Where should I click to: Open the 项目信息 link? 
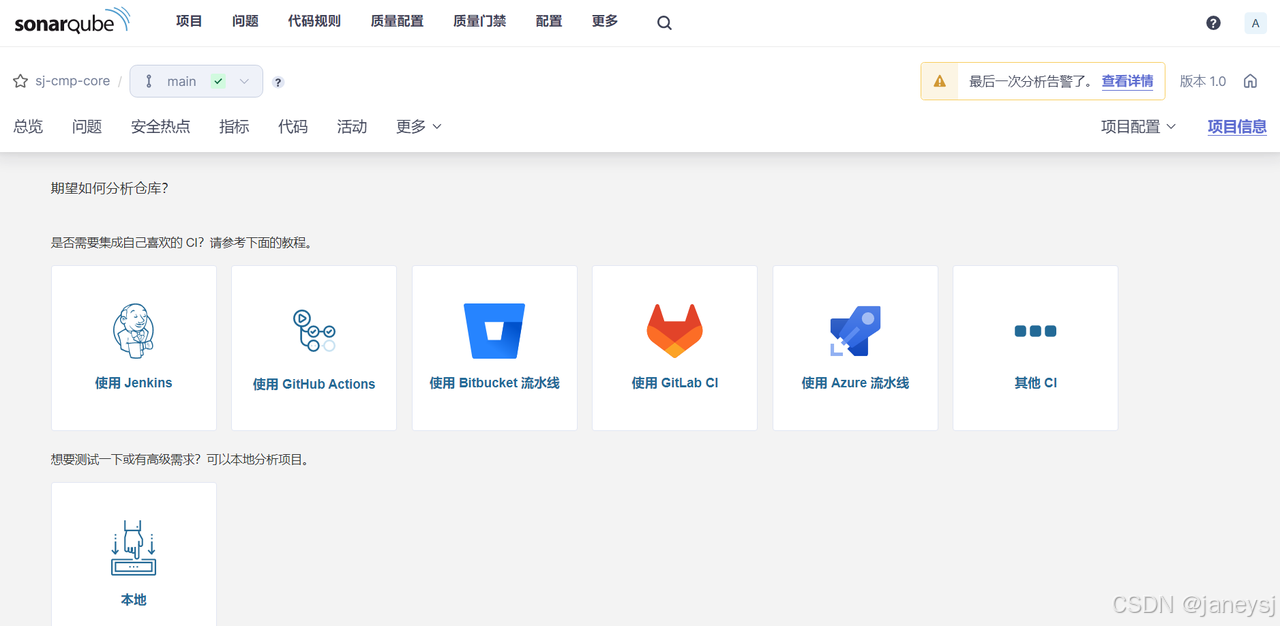pyautogui.click(x=1237, y=126)
